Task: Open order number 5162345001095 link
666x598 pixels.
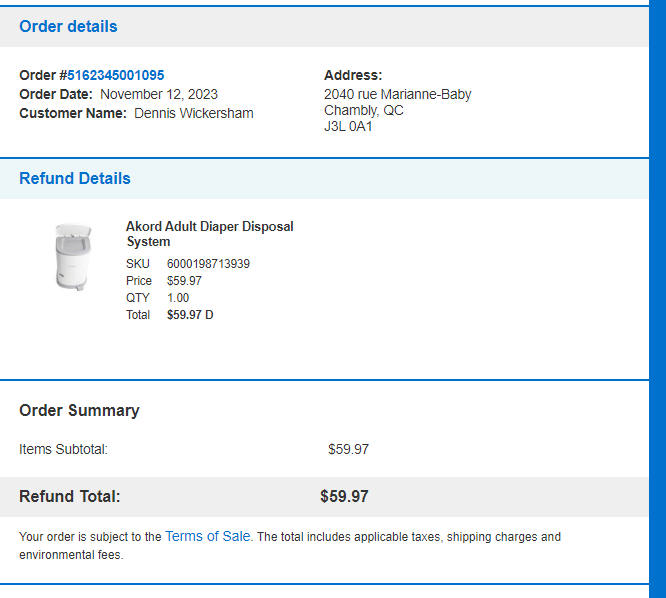Action: coord(116,75)
